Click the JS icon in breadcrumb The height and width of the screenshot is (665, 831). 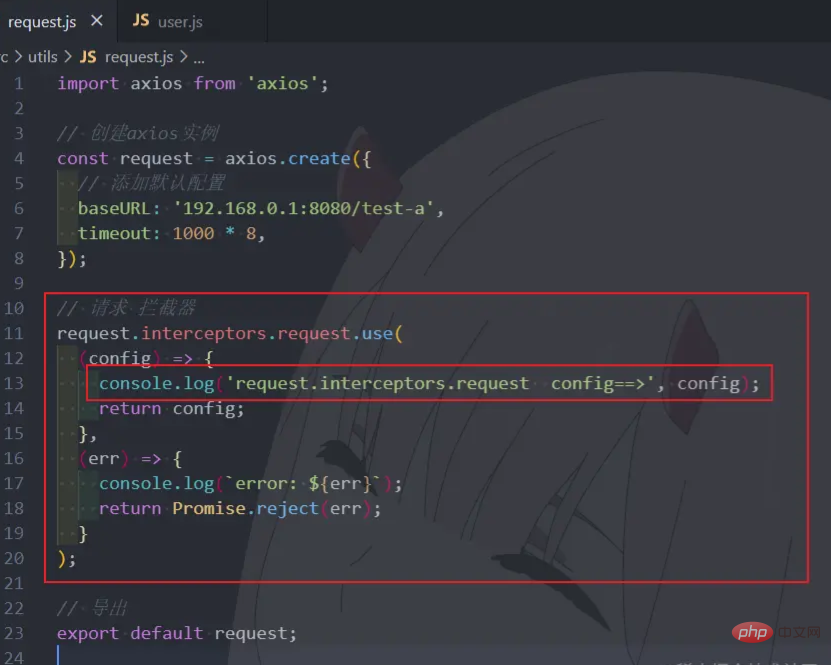click(x=88, y=57)
